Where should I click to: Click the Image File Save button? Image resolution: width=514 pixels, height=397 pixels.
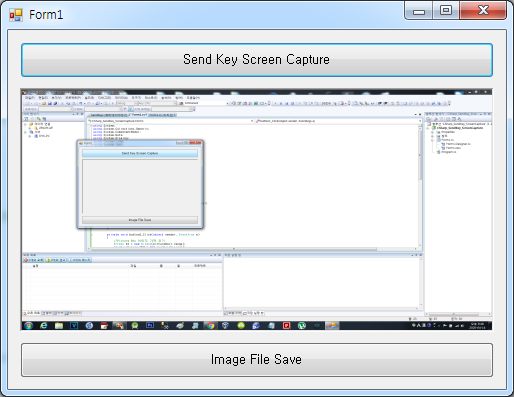coord(257,360)
